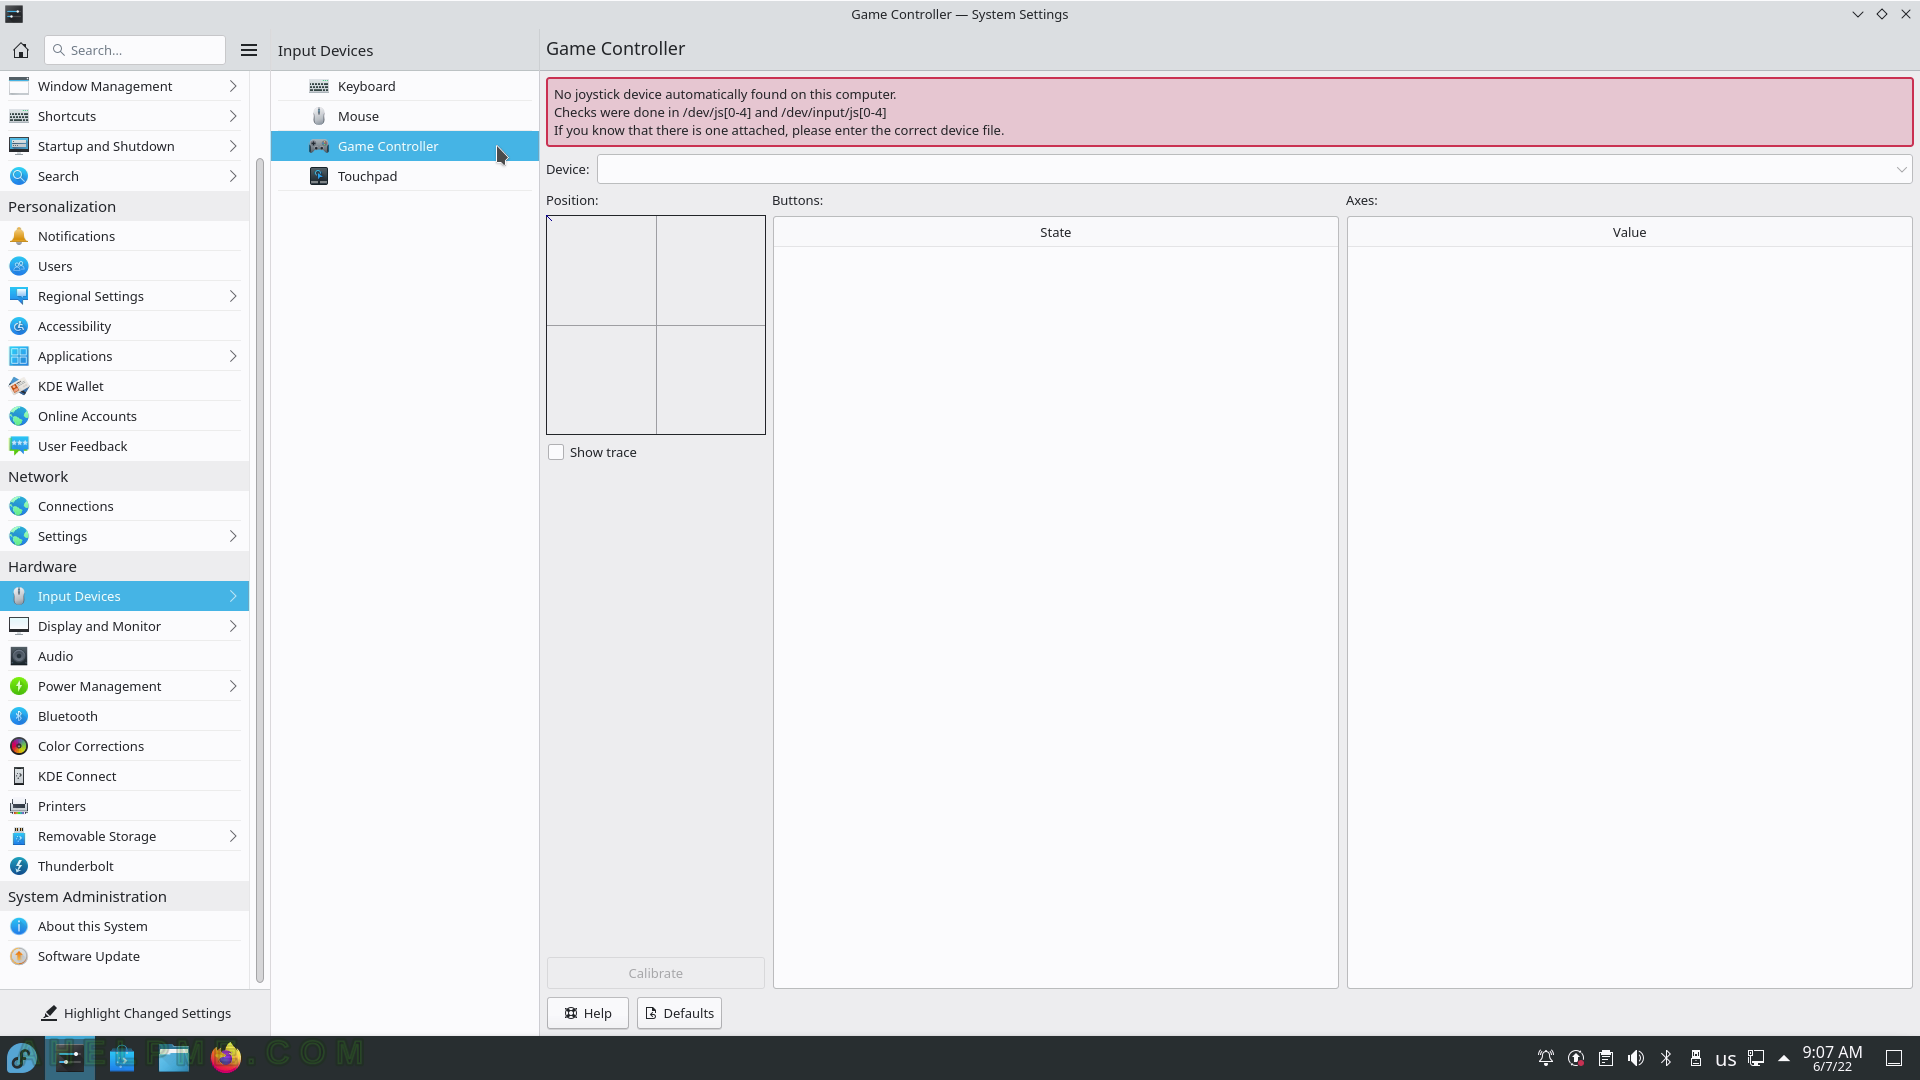
Task: Click the State column header
Action: click(x=1055, y=232)
